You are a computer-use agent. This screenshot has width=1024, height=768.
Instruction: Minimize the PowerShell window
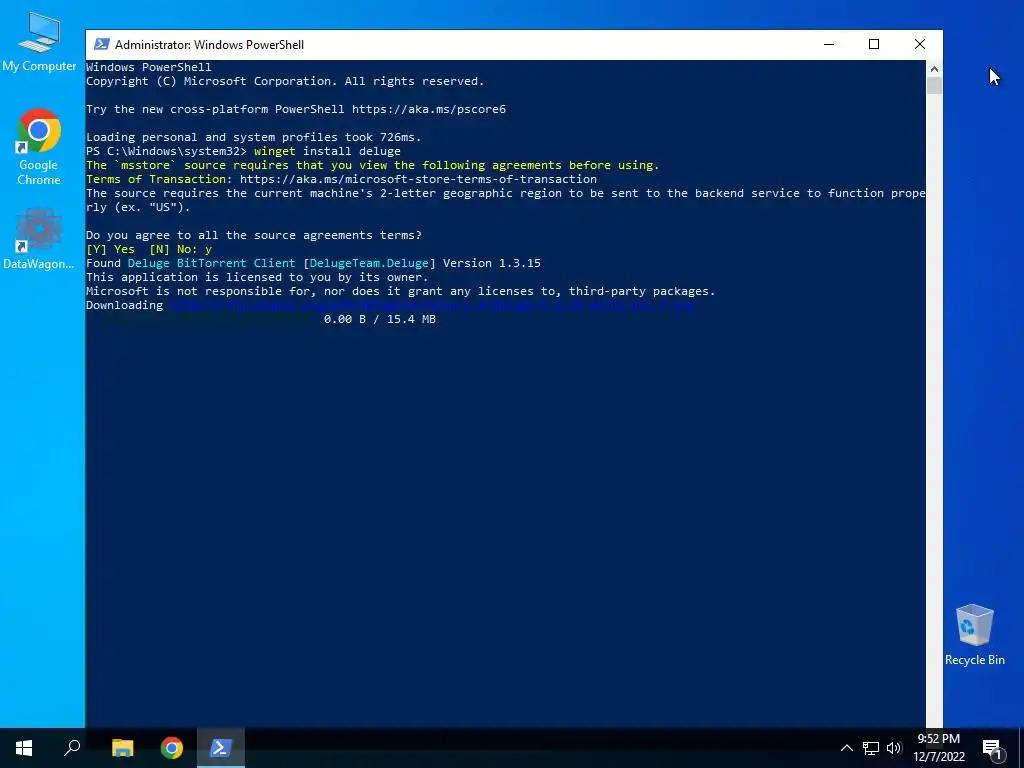(x=829, y=44)
